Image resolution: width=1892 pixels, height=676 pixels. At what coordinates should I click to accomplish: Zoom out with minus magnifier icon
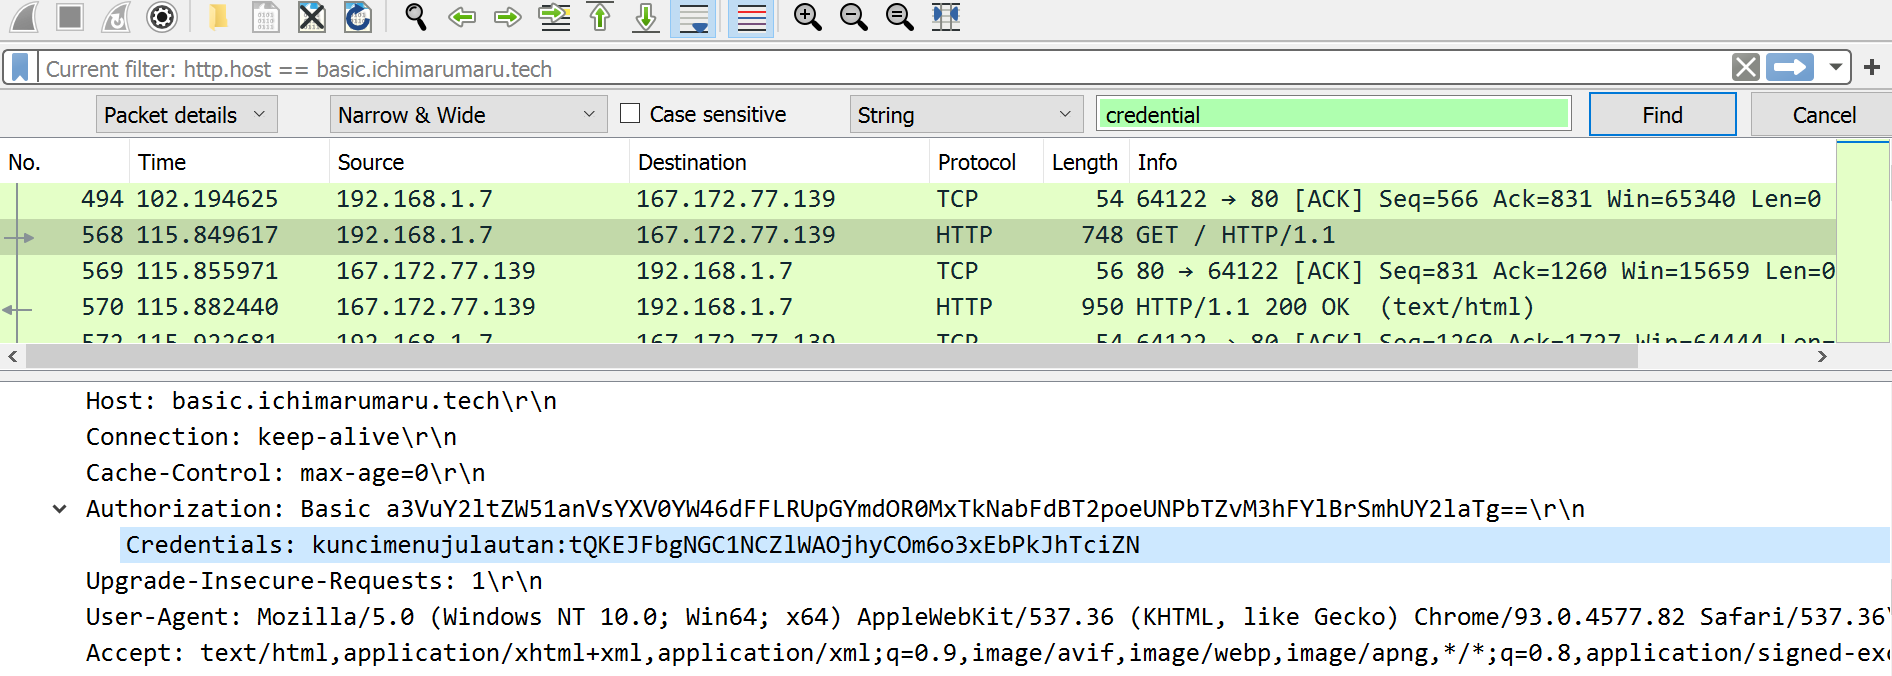[x=853, y=17]
